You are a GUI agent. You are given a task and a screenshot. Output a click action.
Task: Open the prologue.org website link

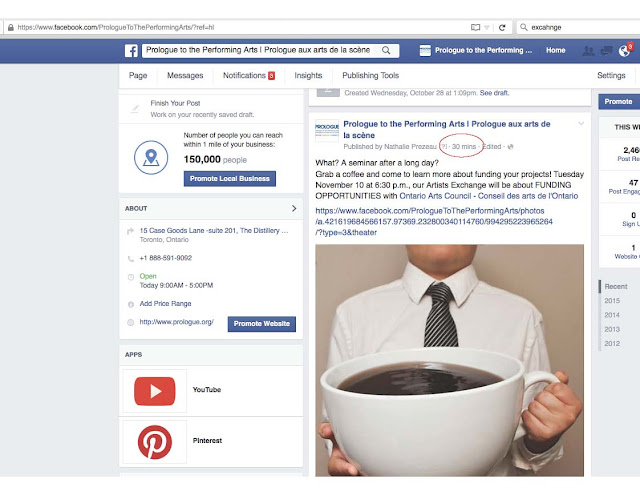176,322
